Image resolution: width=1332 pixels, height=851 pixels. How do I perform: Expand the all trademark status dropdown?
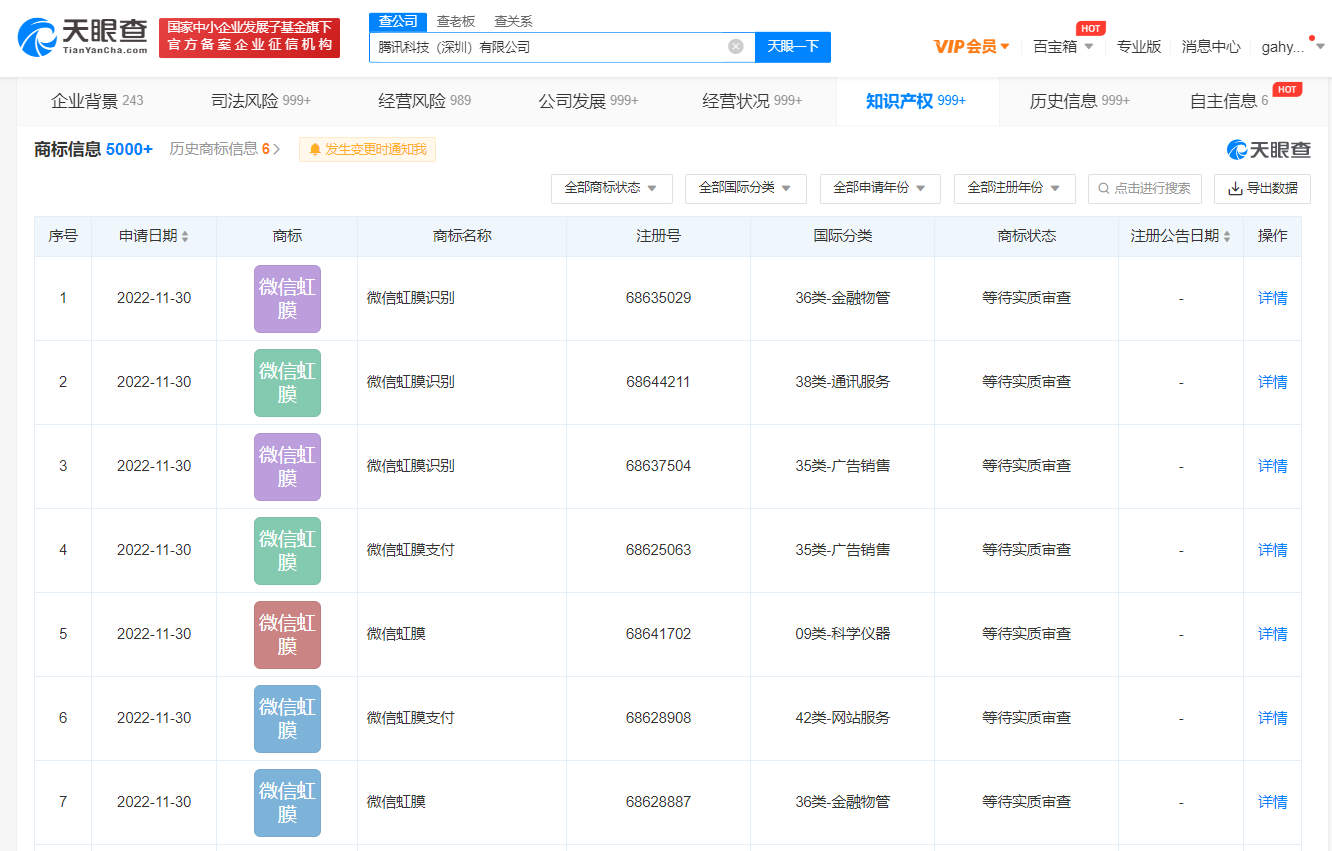tap(611, 188)
